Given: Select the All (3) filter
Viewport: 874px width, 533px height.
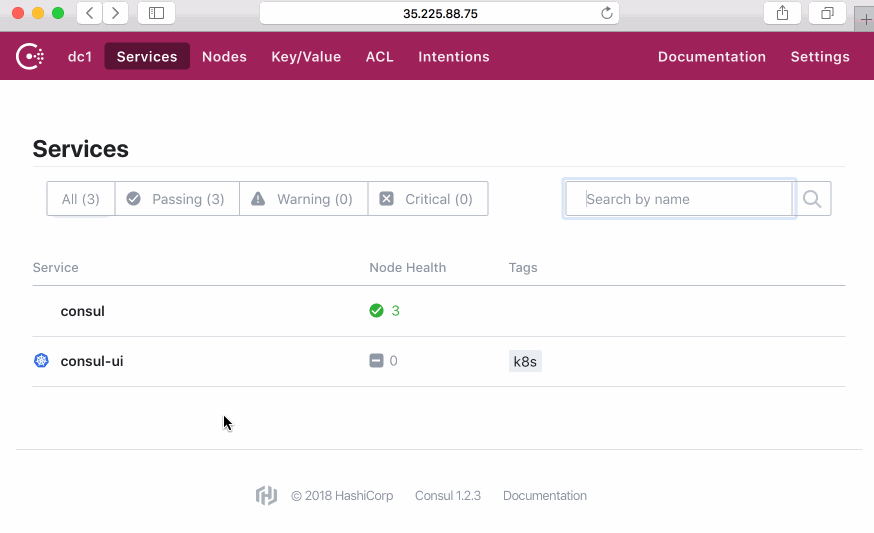Looking at the screenshot, I should click(x=81, y=198).
